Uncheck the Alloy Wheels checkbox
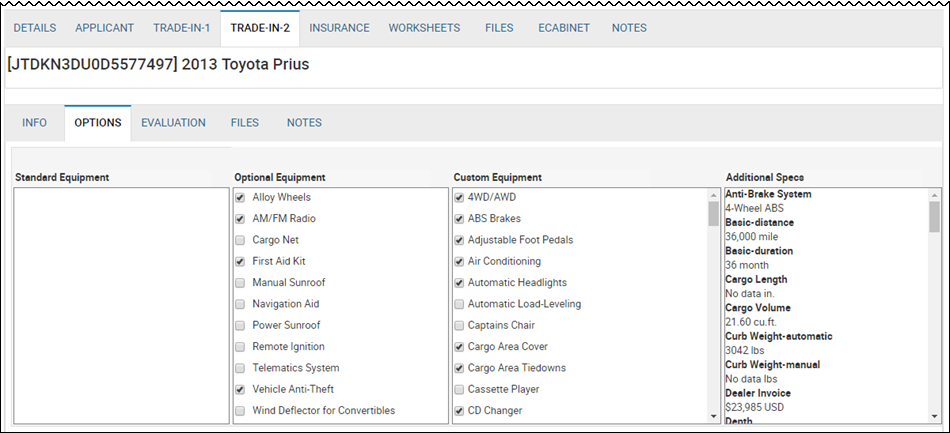 tap(240, 197)
